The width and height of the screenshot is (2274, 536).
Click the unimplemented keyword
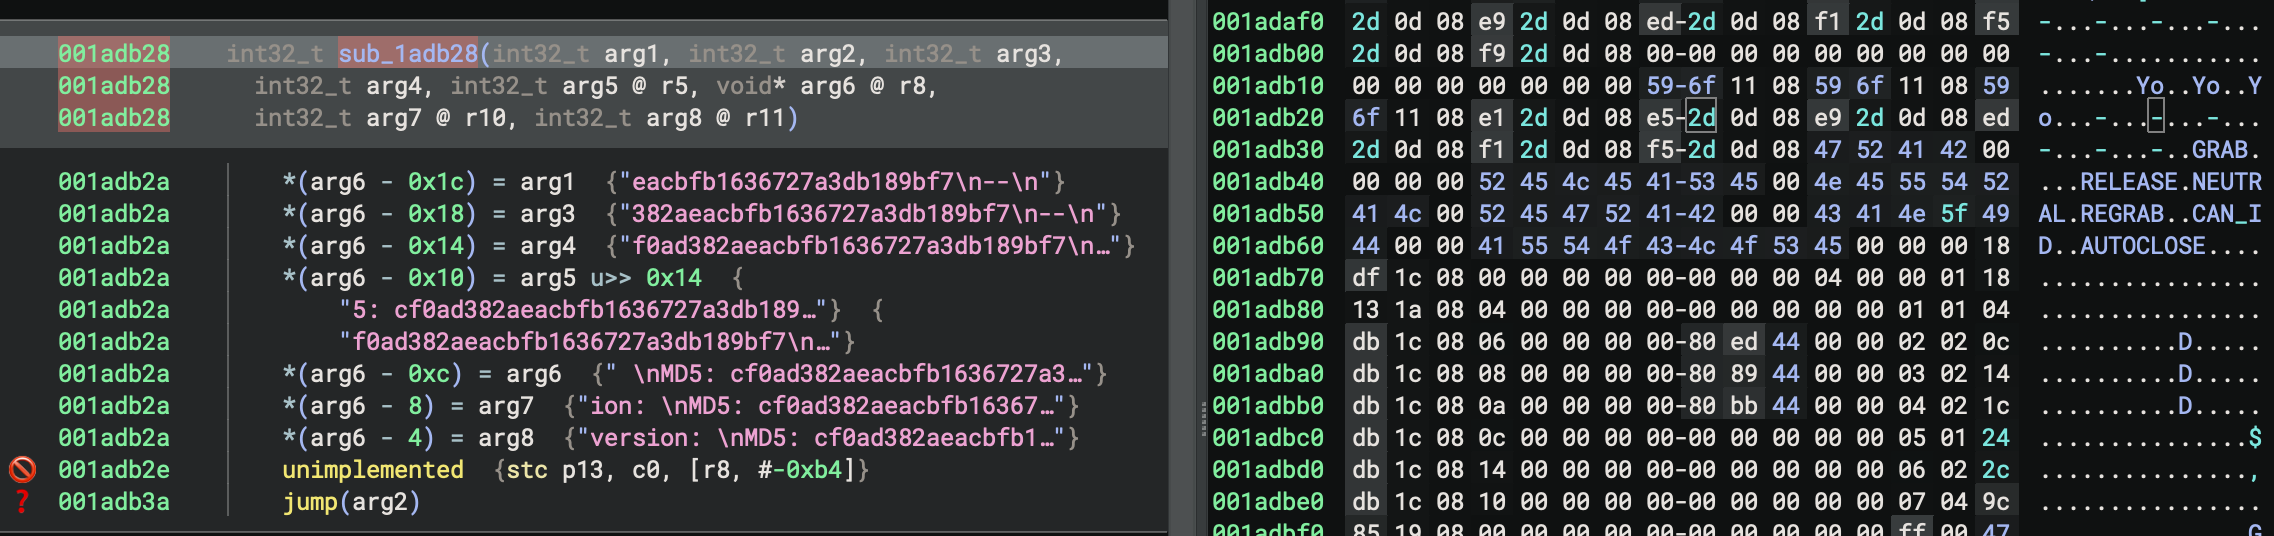click(x=373, y=469)
